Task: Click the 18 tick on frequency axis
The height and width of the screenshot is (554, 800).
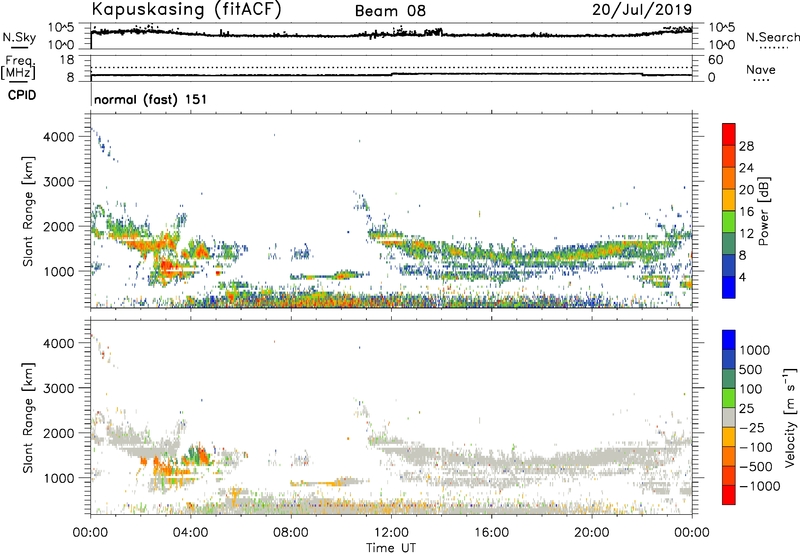Action: click(x=66, y=59)
